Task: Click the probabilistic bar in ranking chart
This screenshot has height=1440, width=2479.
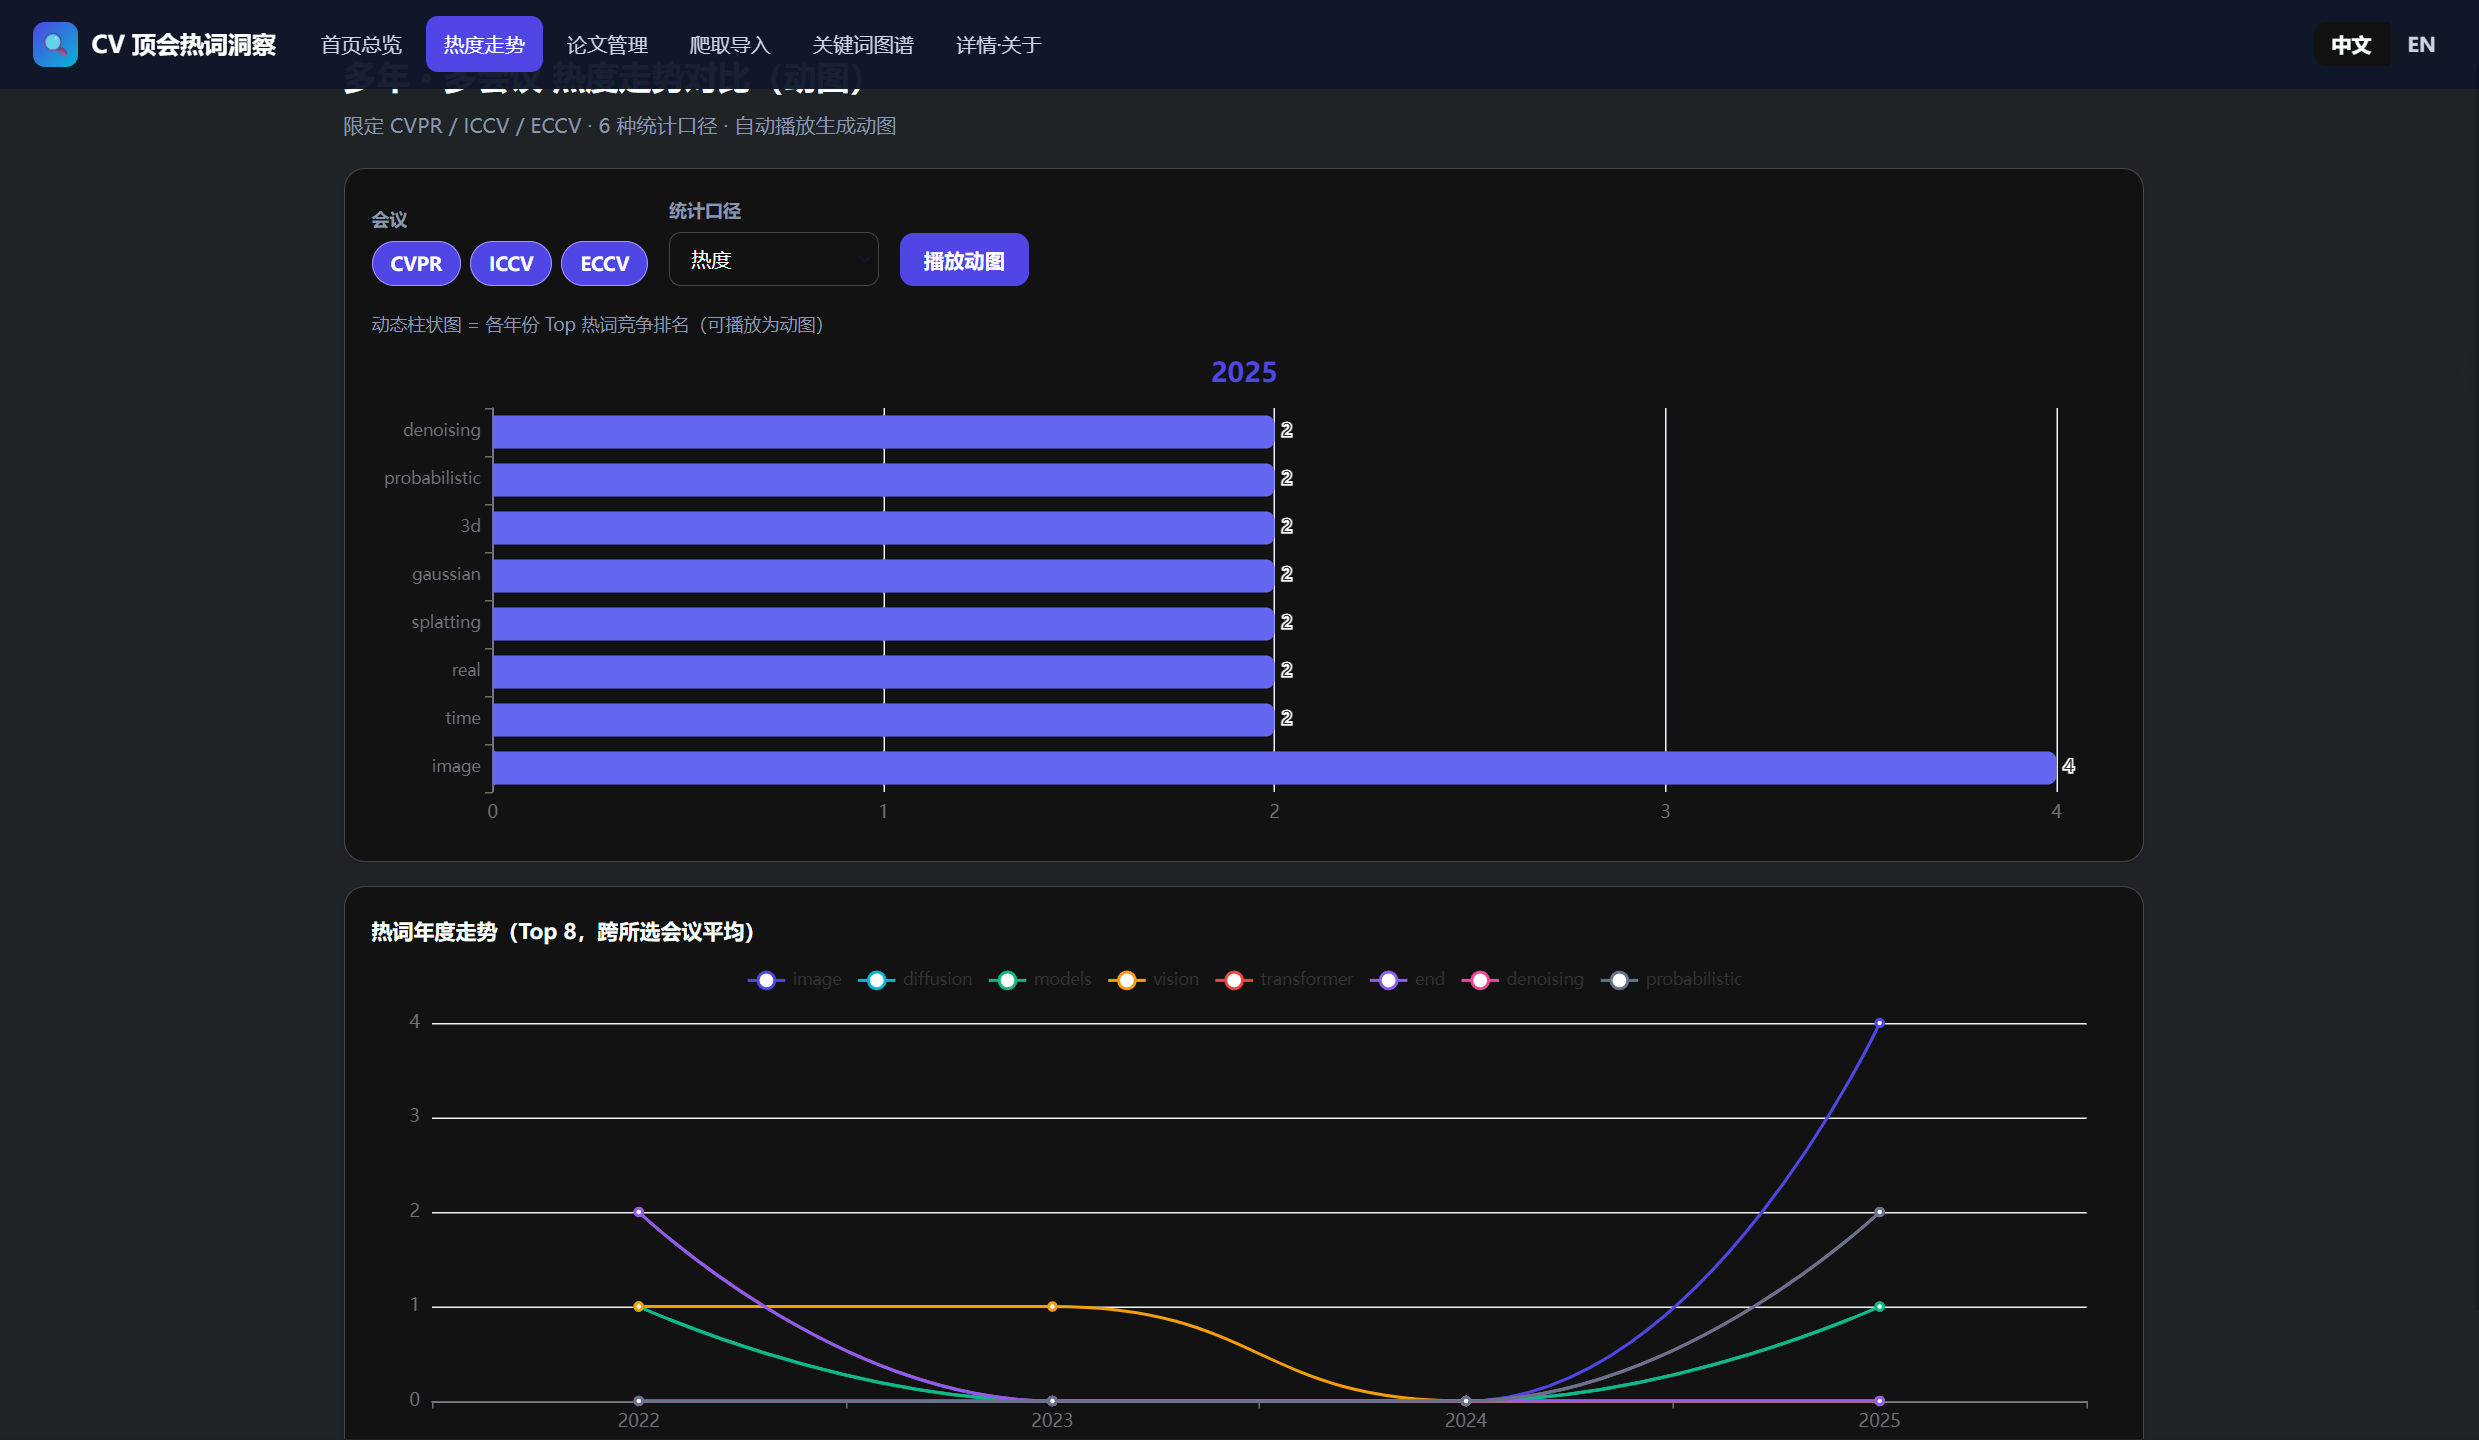Action: [x=883, y=479]
